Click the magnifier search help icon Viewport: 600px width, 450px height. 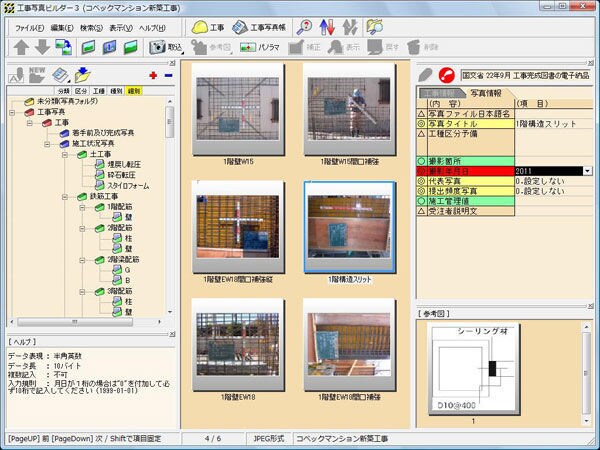[305, 27]
